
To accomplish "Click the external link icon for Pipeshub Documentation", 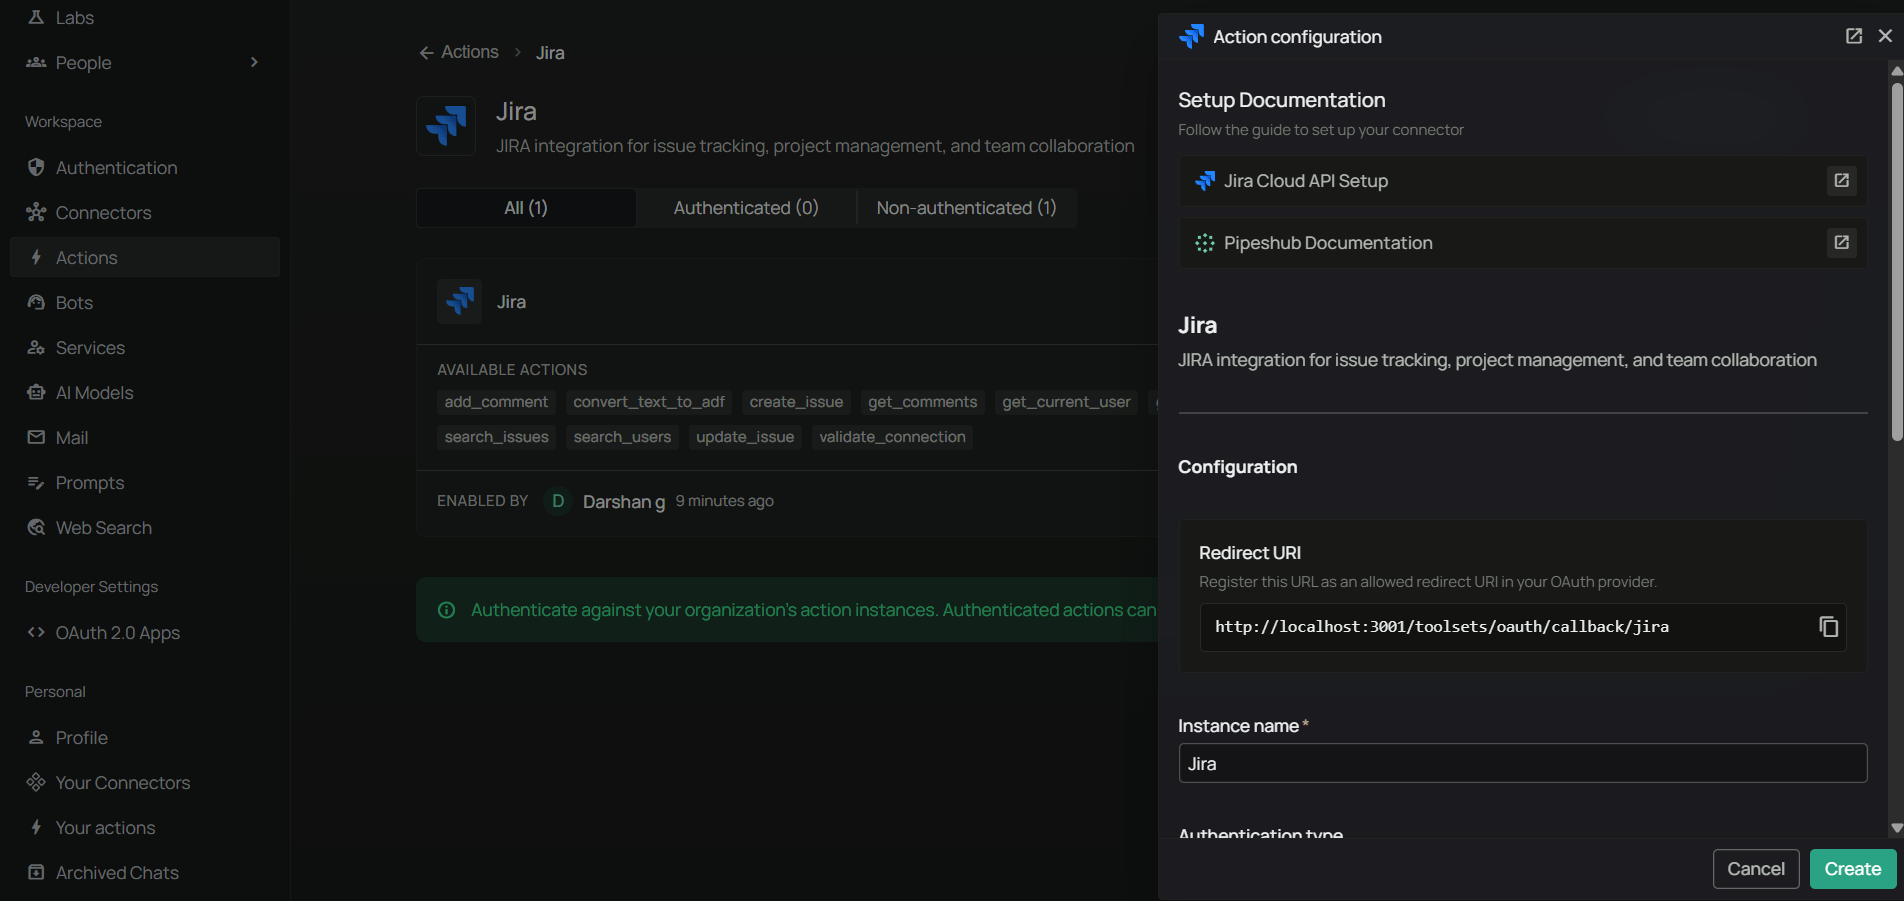I will coord(1841,243).
